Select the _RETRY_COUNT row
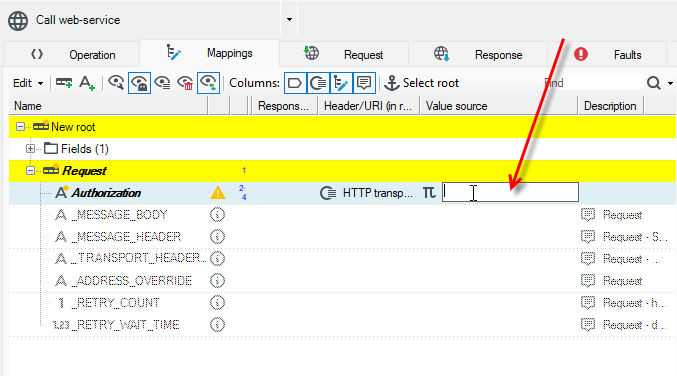This screenshot has height=376, width=677. (x=342, y=303)
